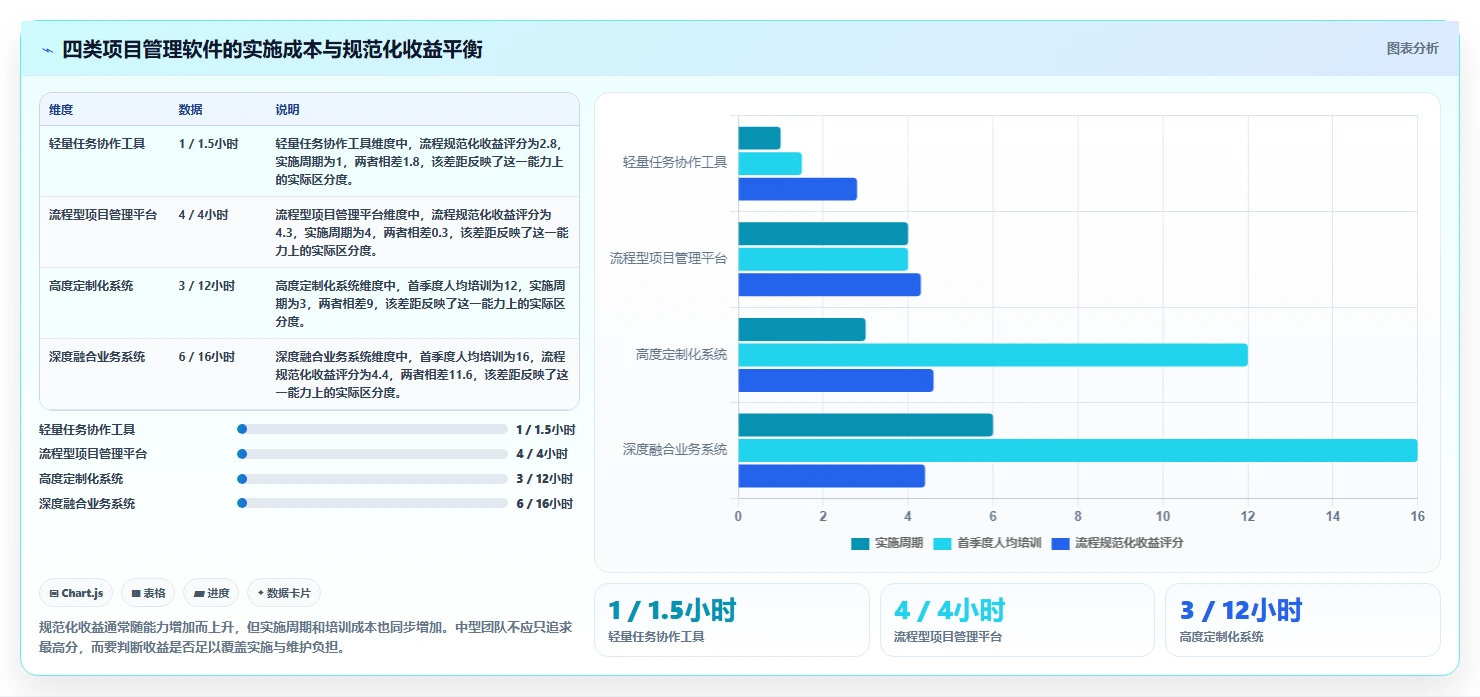Click the 6 / 16小时 progress value
Image resolution: width=1480 pixels, height=697 pixels.
point(544,504)
